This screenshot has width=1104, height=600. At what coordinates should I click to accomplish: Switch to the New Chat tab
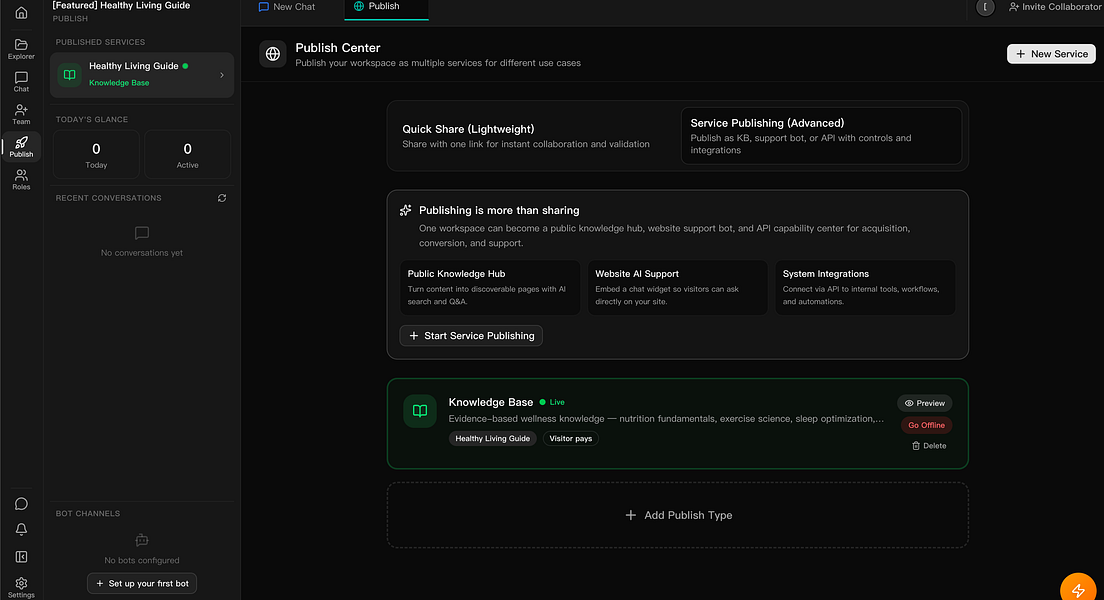click(x=287, y=7)
